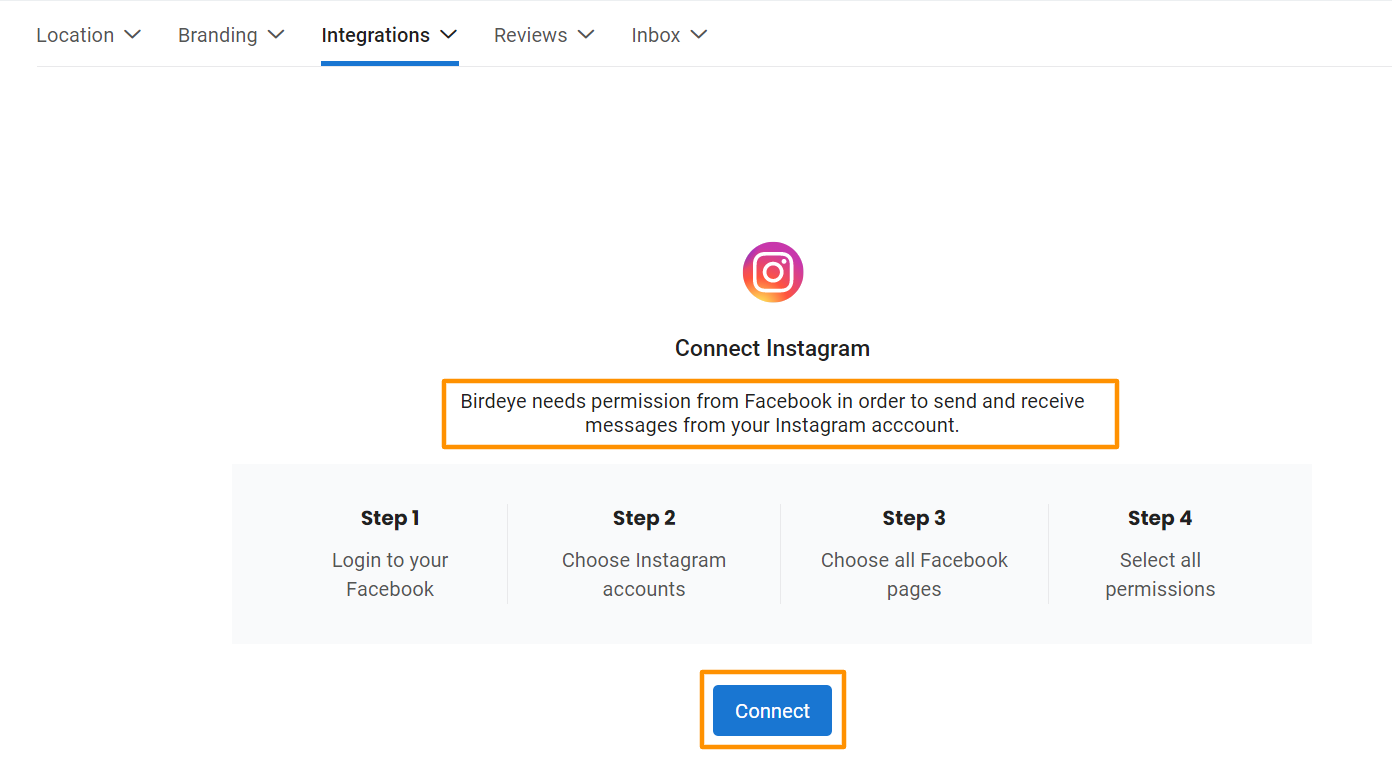Click the Step 3 heading
The width and height of the screenshot is (1392, 780).
click(914, 518)
